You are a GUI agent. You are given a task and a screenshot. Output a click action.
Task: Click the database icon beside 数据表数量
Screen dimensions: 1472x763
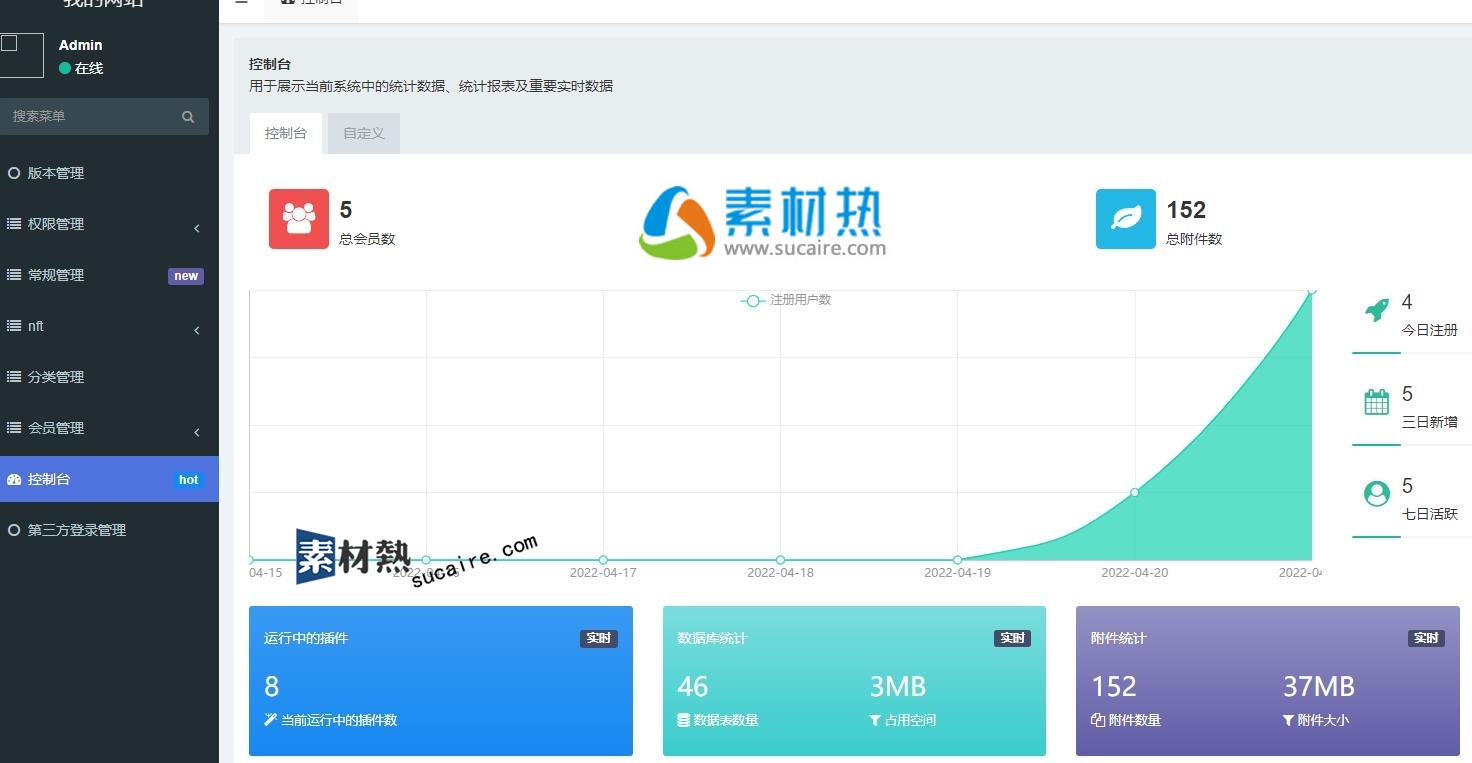pyautogui.click(x=683, y=720)
